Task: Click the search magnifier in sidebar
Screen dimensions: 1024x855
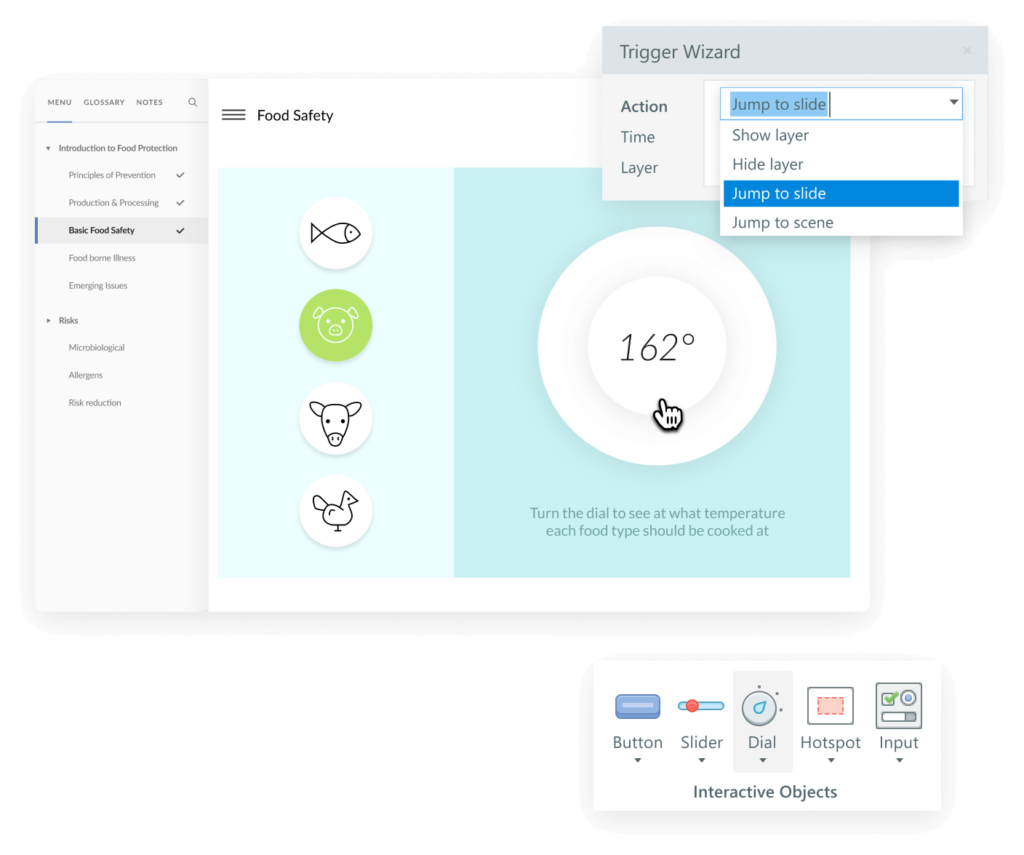Action: [193, 102]
